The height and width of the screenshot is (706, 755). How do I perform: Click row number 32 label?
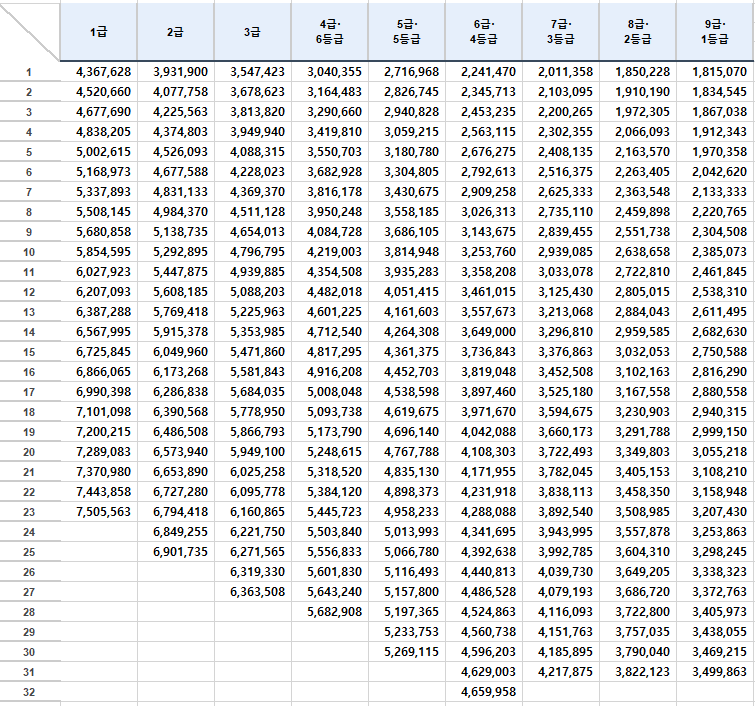29,693
